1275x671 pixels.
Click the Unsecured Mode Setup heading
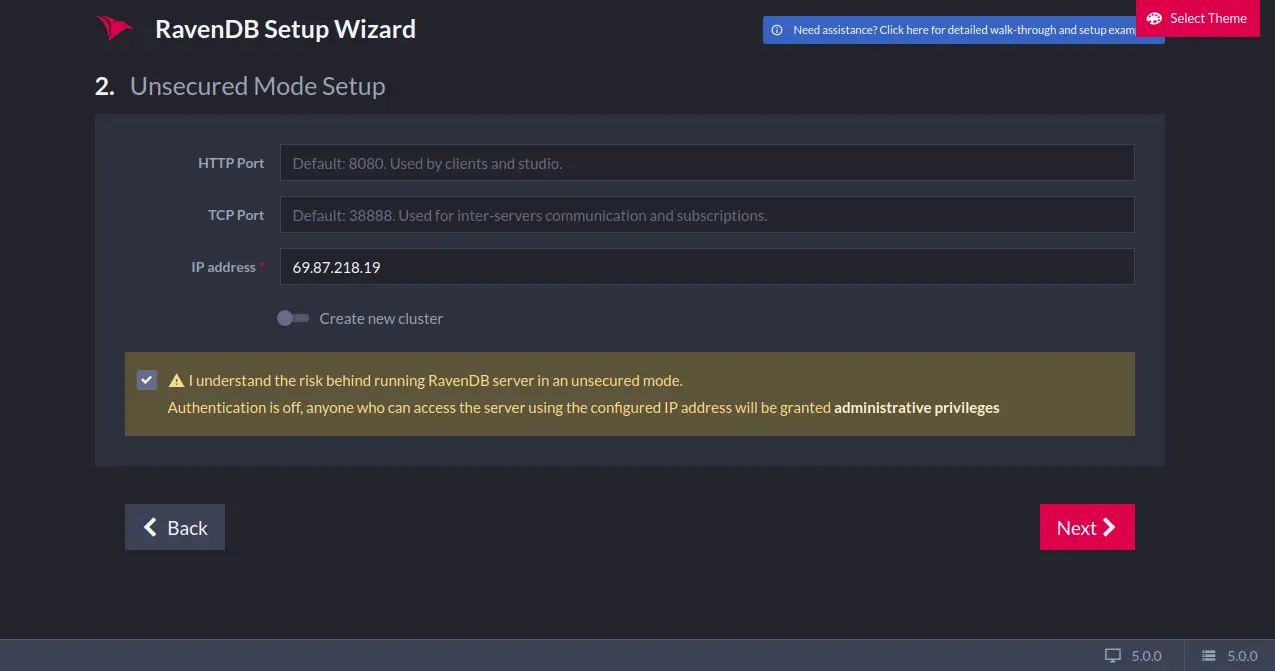(x=257, y=86)
